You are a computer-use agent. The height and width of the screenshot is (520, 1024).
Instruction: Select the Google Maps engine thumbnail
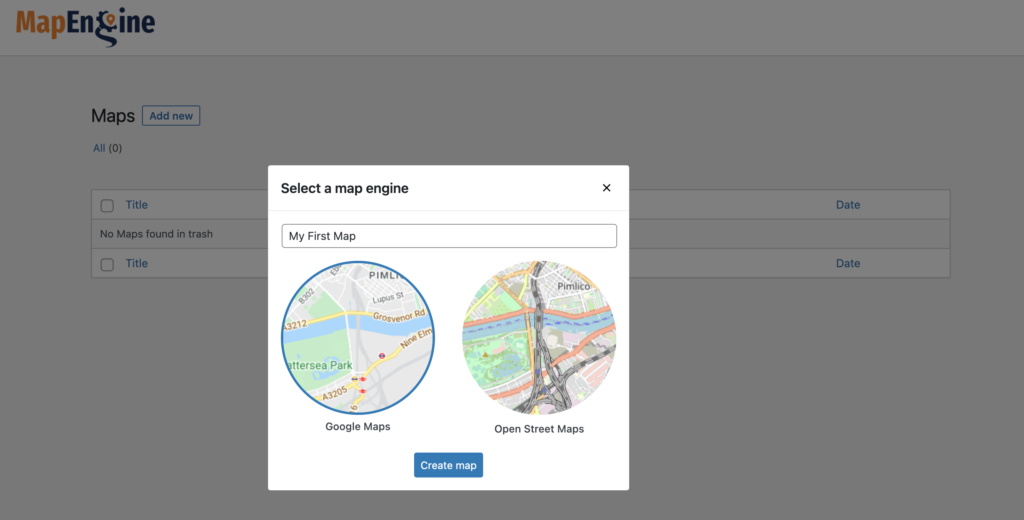click(x=358, y=338)
